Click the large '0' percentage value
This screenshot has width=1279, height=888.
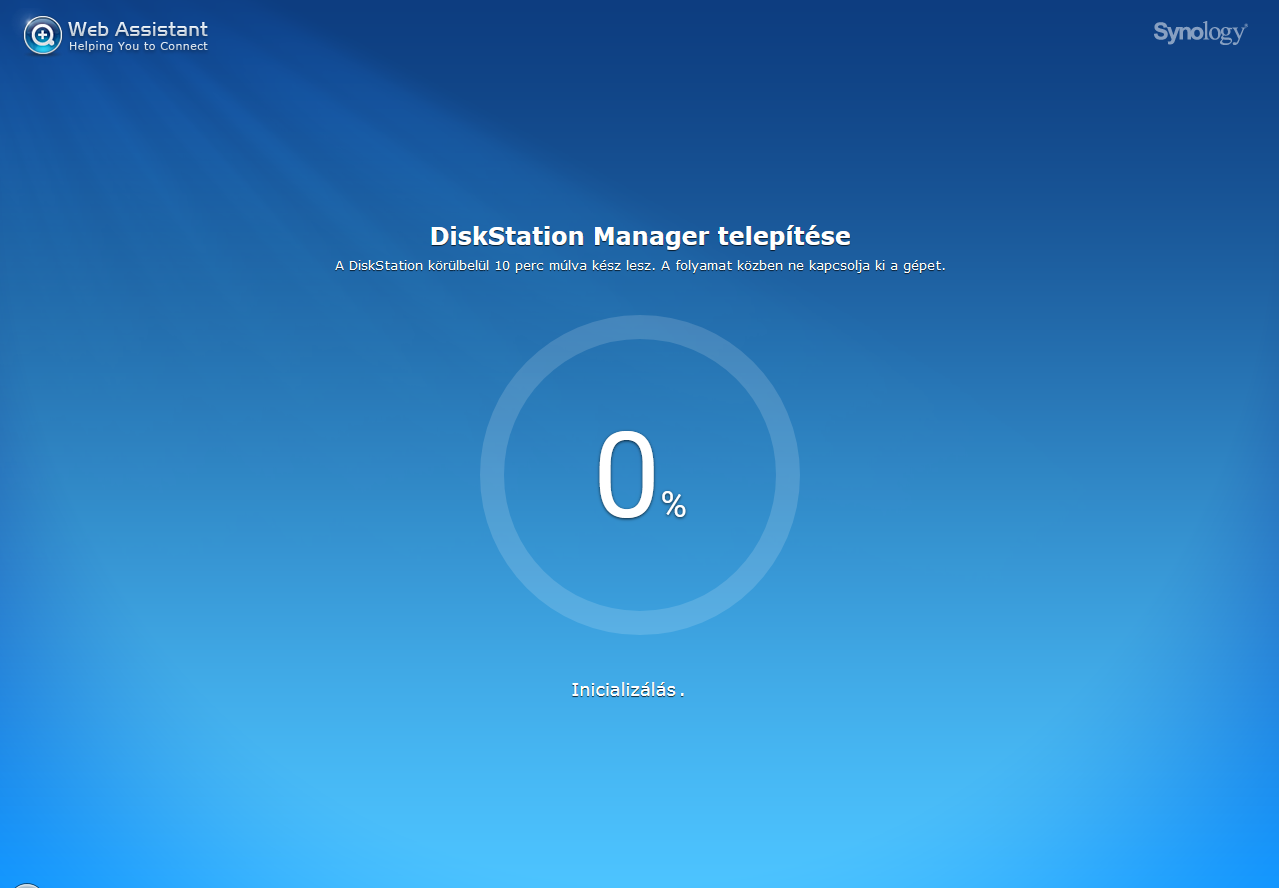coord(627,476)
